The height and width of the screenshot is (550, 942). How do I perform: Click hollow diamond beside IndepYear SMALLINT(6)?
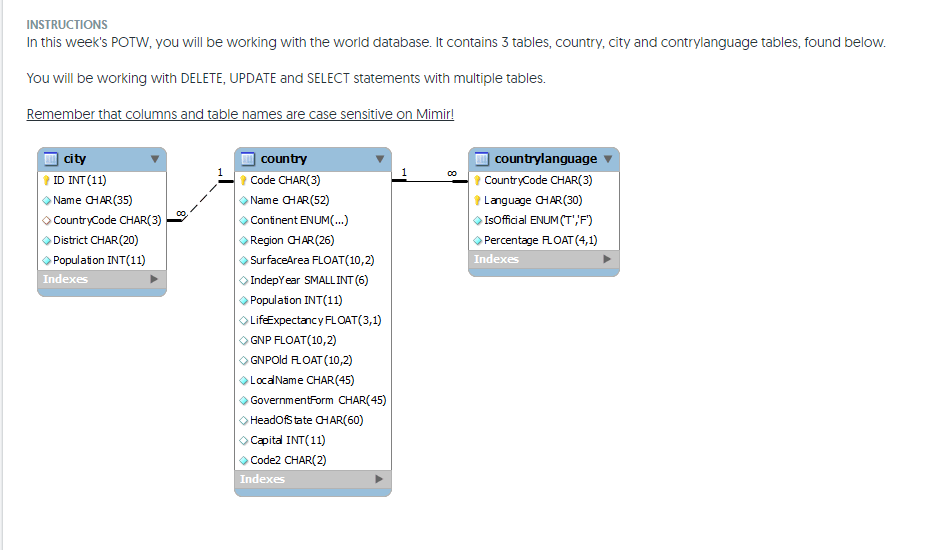(x=243, y=281)
